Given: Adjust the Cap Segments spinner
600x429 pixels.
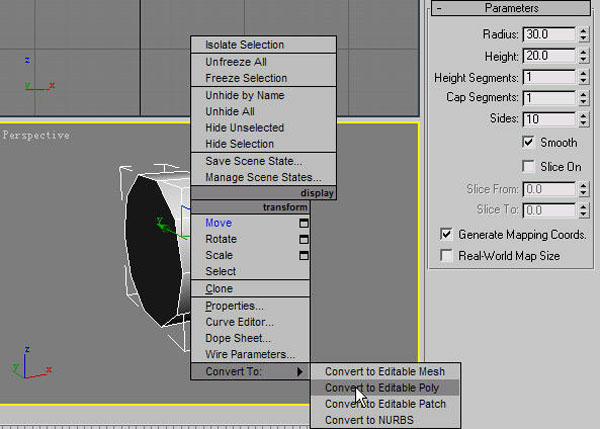Looking at the screenshot, I should tap(582, 98).
